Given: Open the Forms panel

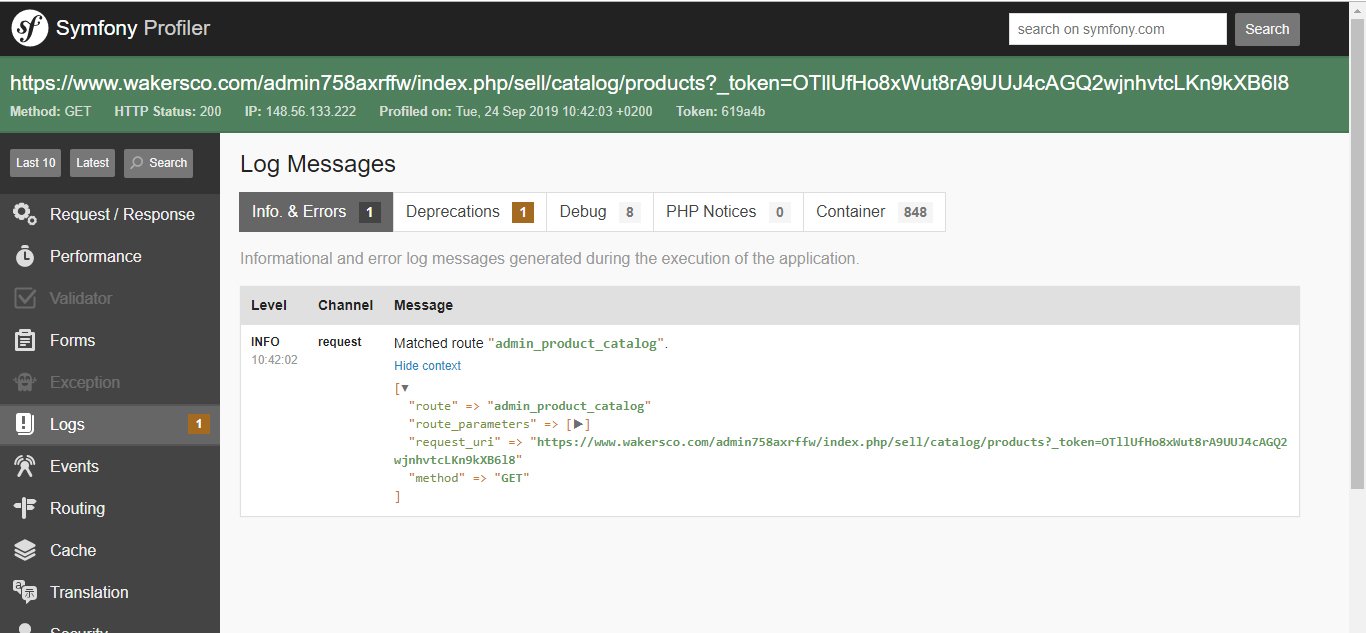Looking at the screenshot, I should click(x=110, y=340).
